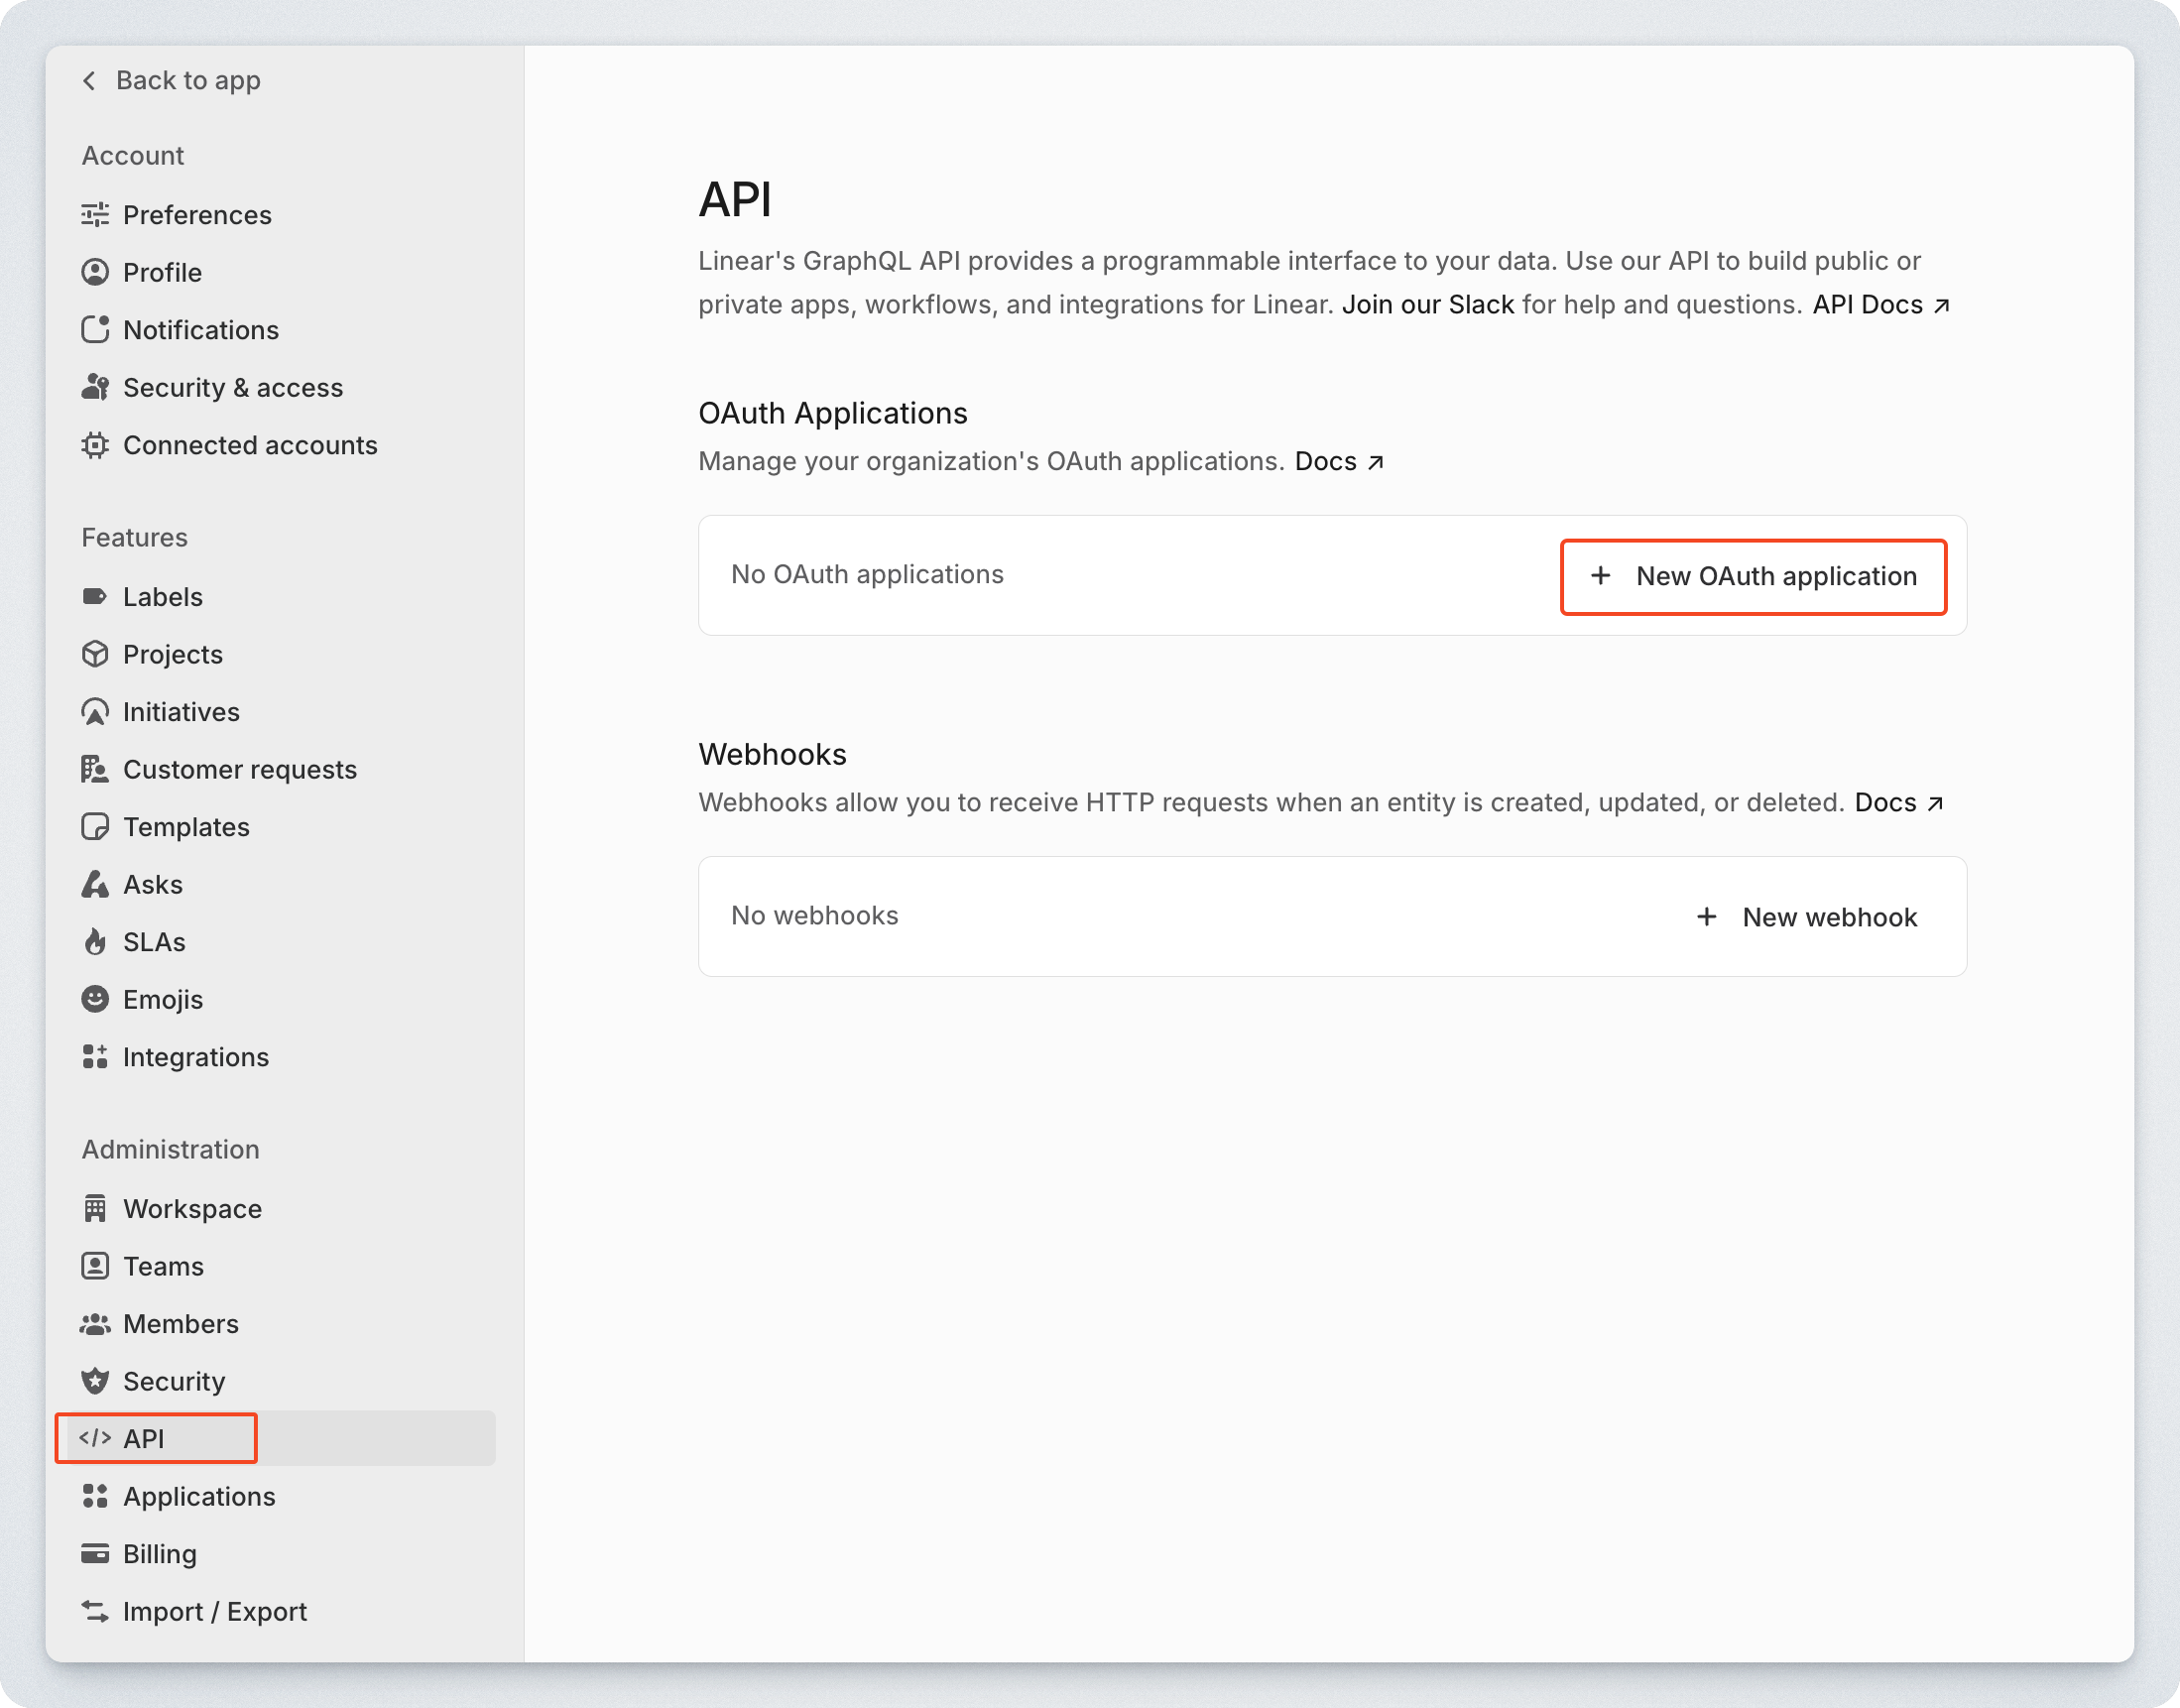The image size is (2180, 1708).
Task: Click the Labels tag icon
Action: [95, 597]
